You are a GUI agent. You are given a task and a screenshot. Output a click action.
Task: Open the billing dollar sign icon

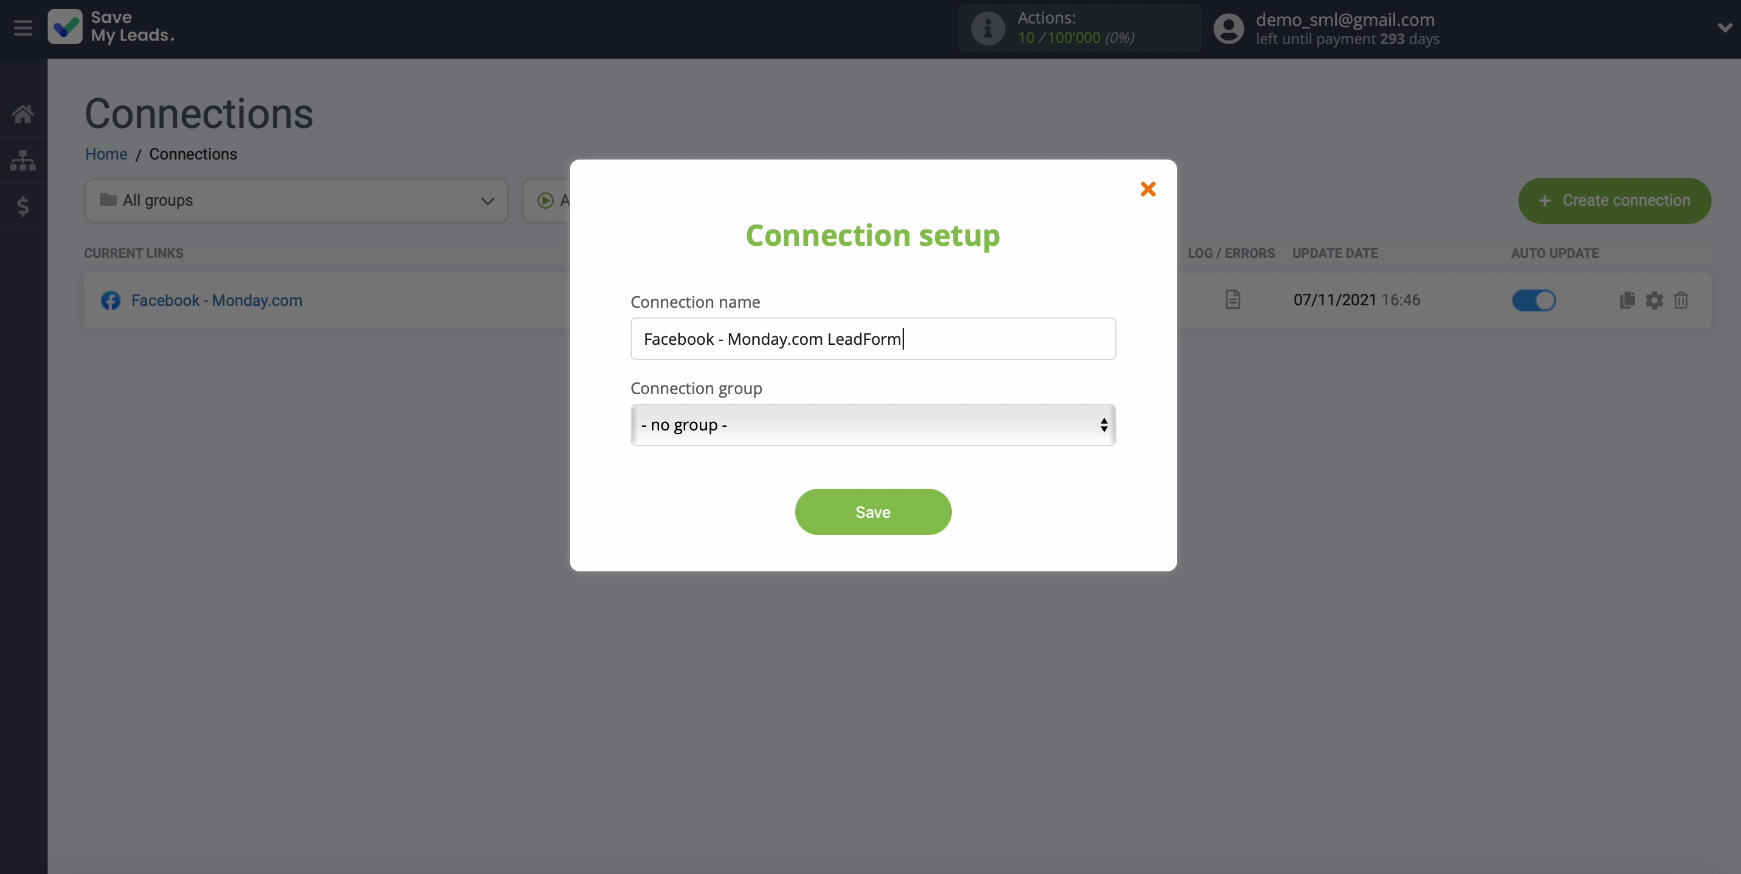22,206
